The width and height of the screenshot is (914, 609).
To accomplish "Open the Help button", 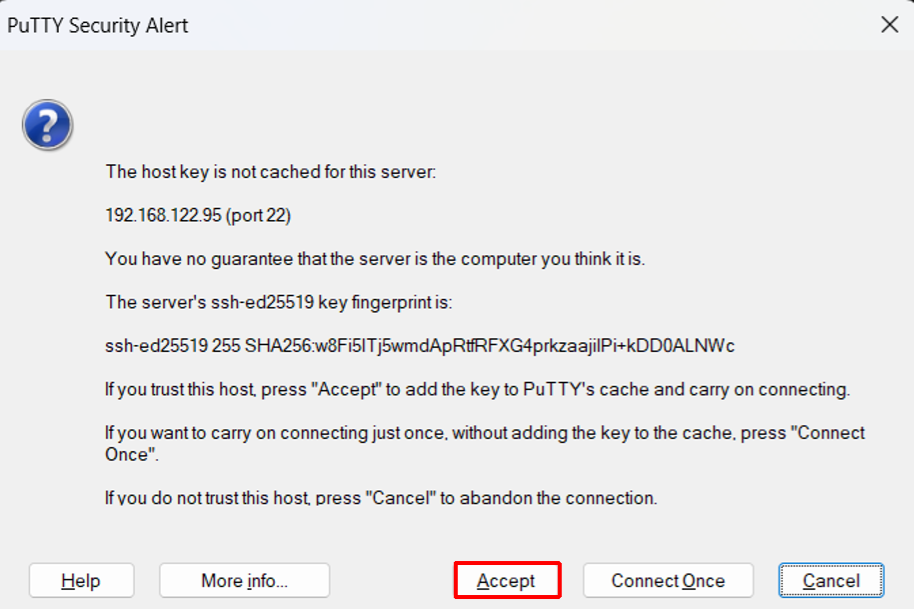I will tap(81, 581).
